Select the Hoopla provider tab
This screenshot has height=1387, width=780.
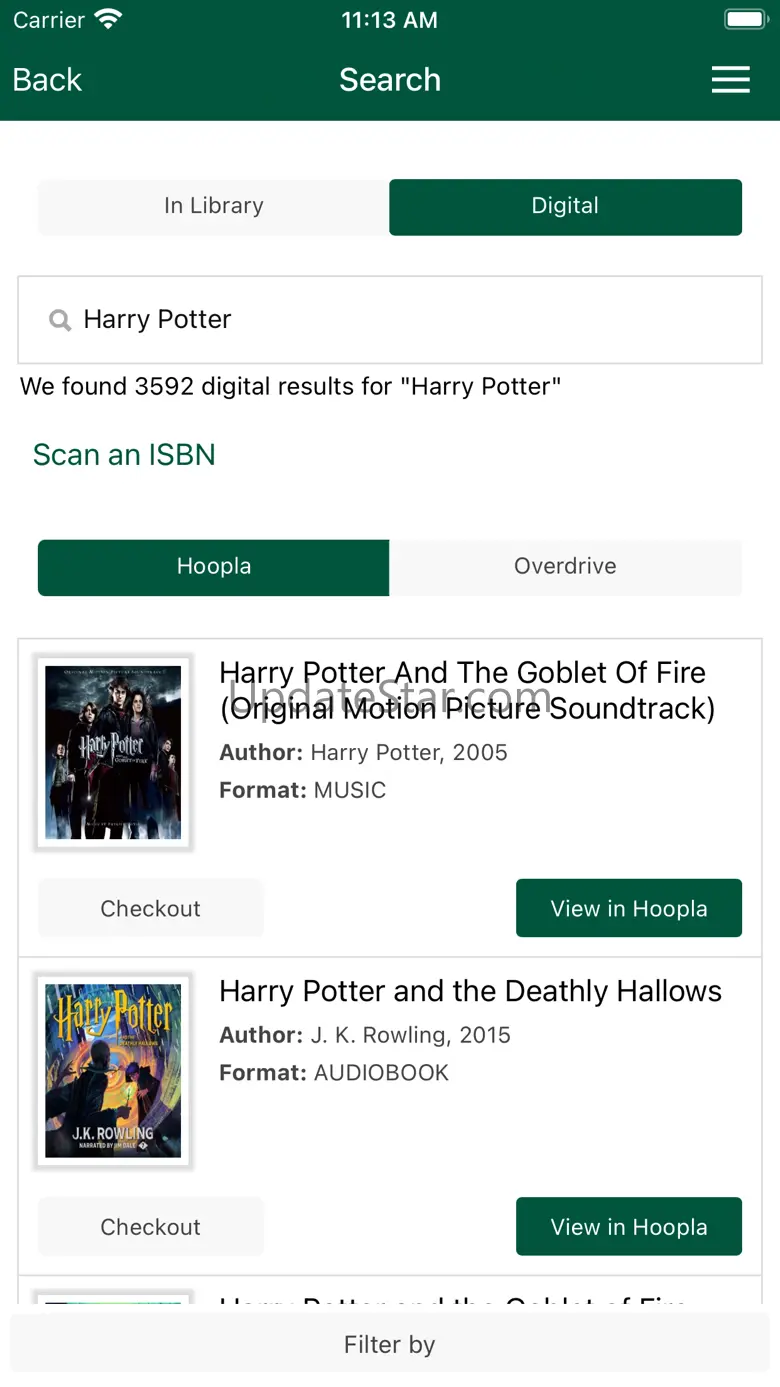(213, 566)
